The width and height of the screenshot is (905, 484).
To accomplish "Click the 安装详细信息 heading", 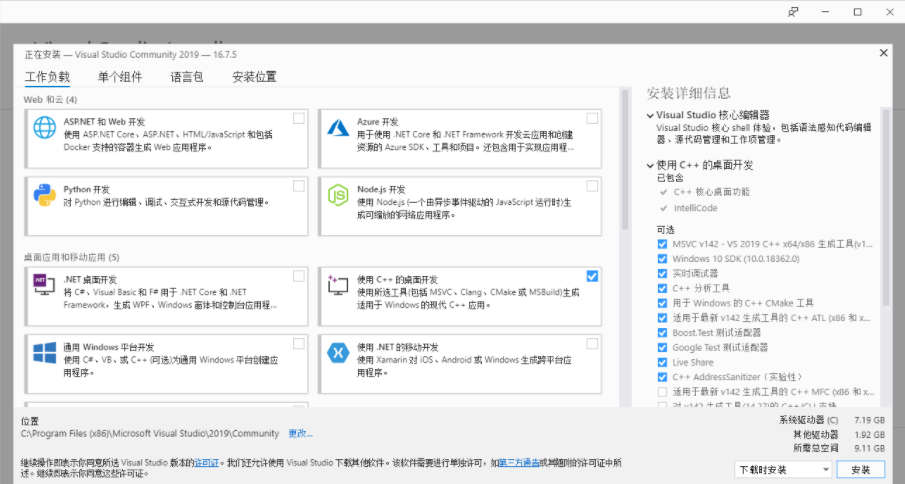I will pyautogui.click(x=689, y=93).
